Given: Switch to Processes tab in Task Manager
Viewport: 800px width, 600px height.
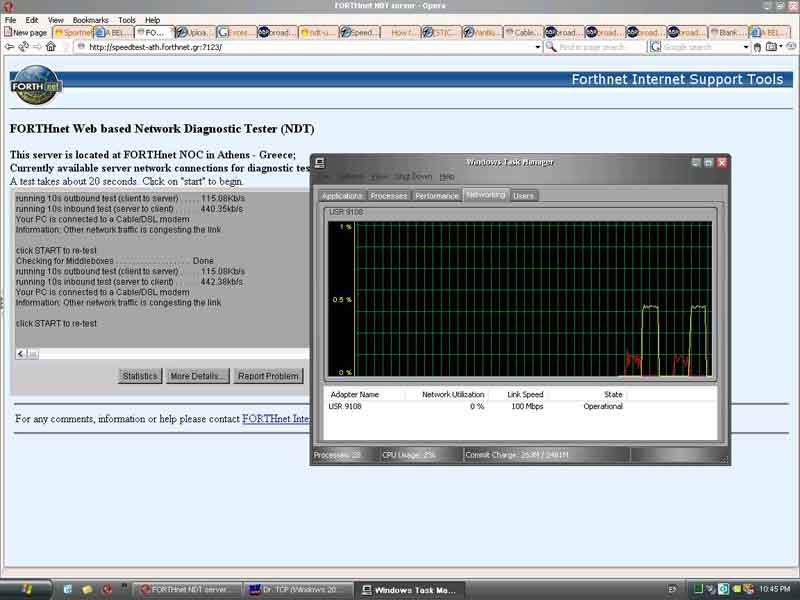Looking at the screenshot, I should point(388,196).
